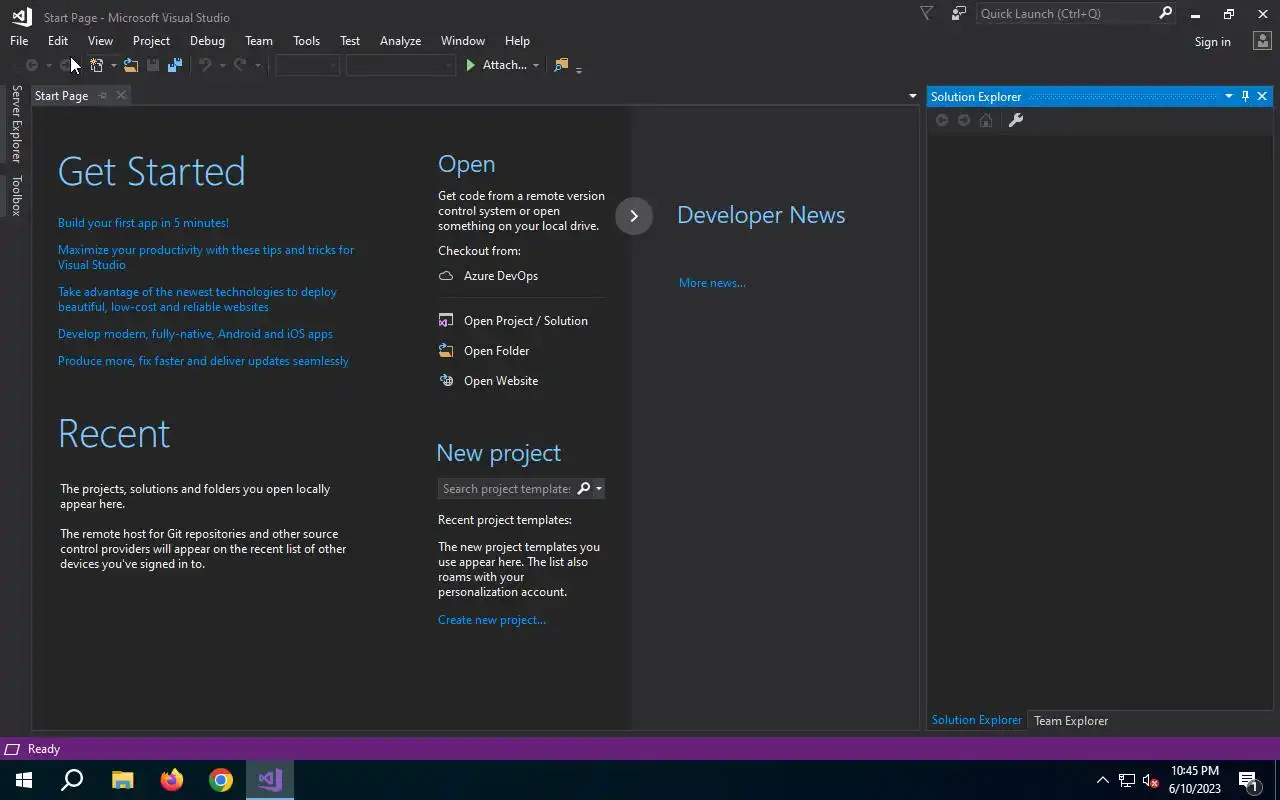Click the account avatar icon beside Sign in
This screenshot has width=1280, height=800.
point(1260,41)
